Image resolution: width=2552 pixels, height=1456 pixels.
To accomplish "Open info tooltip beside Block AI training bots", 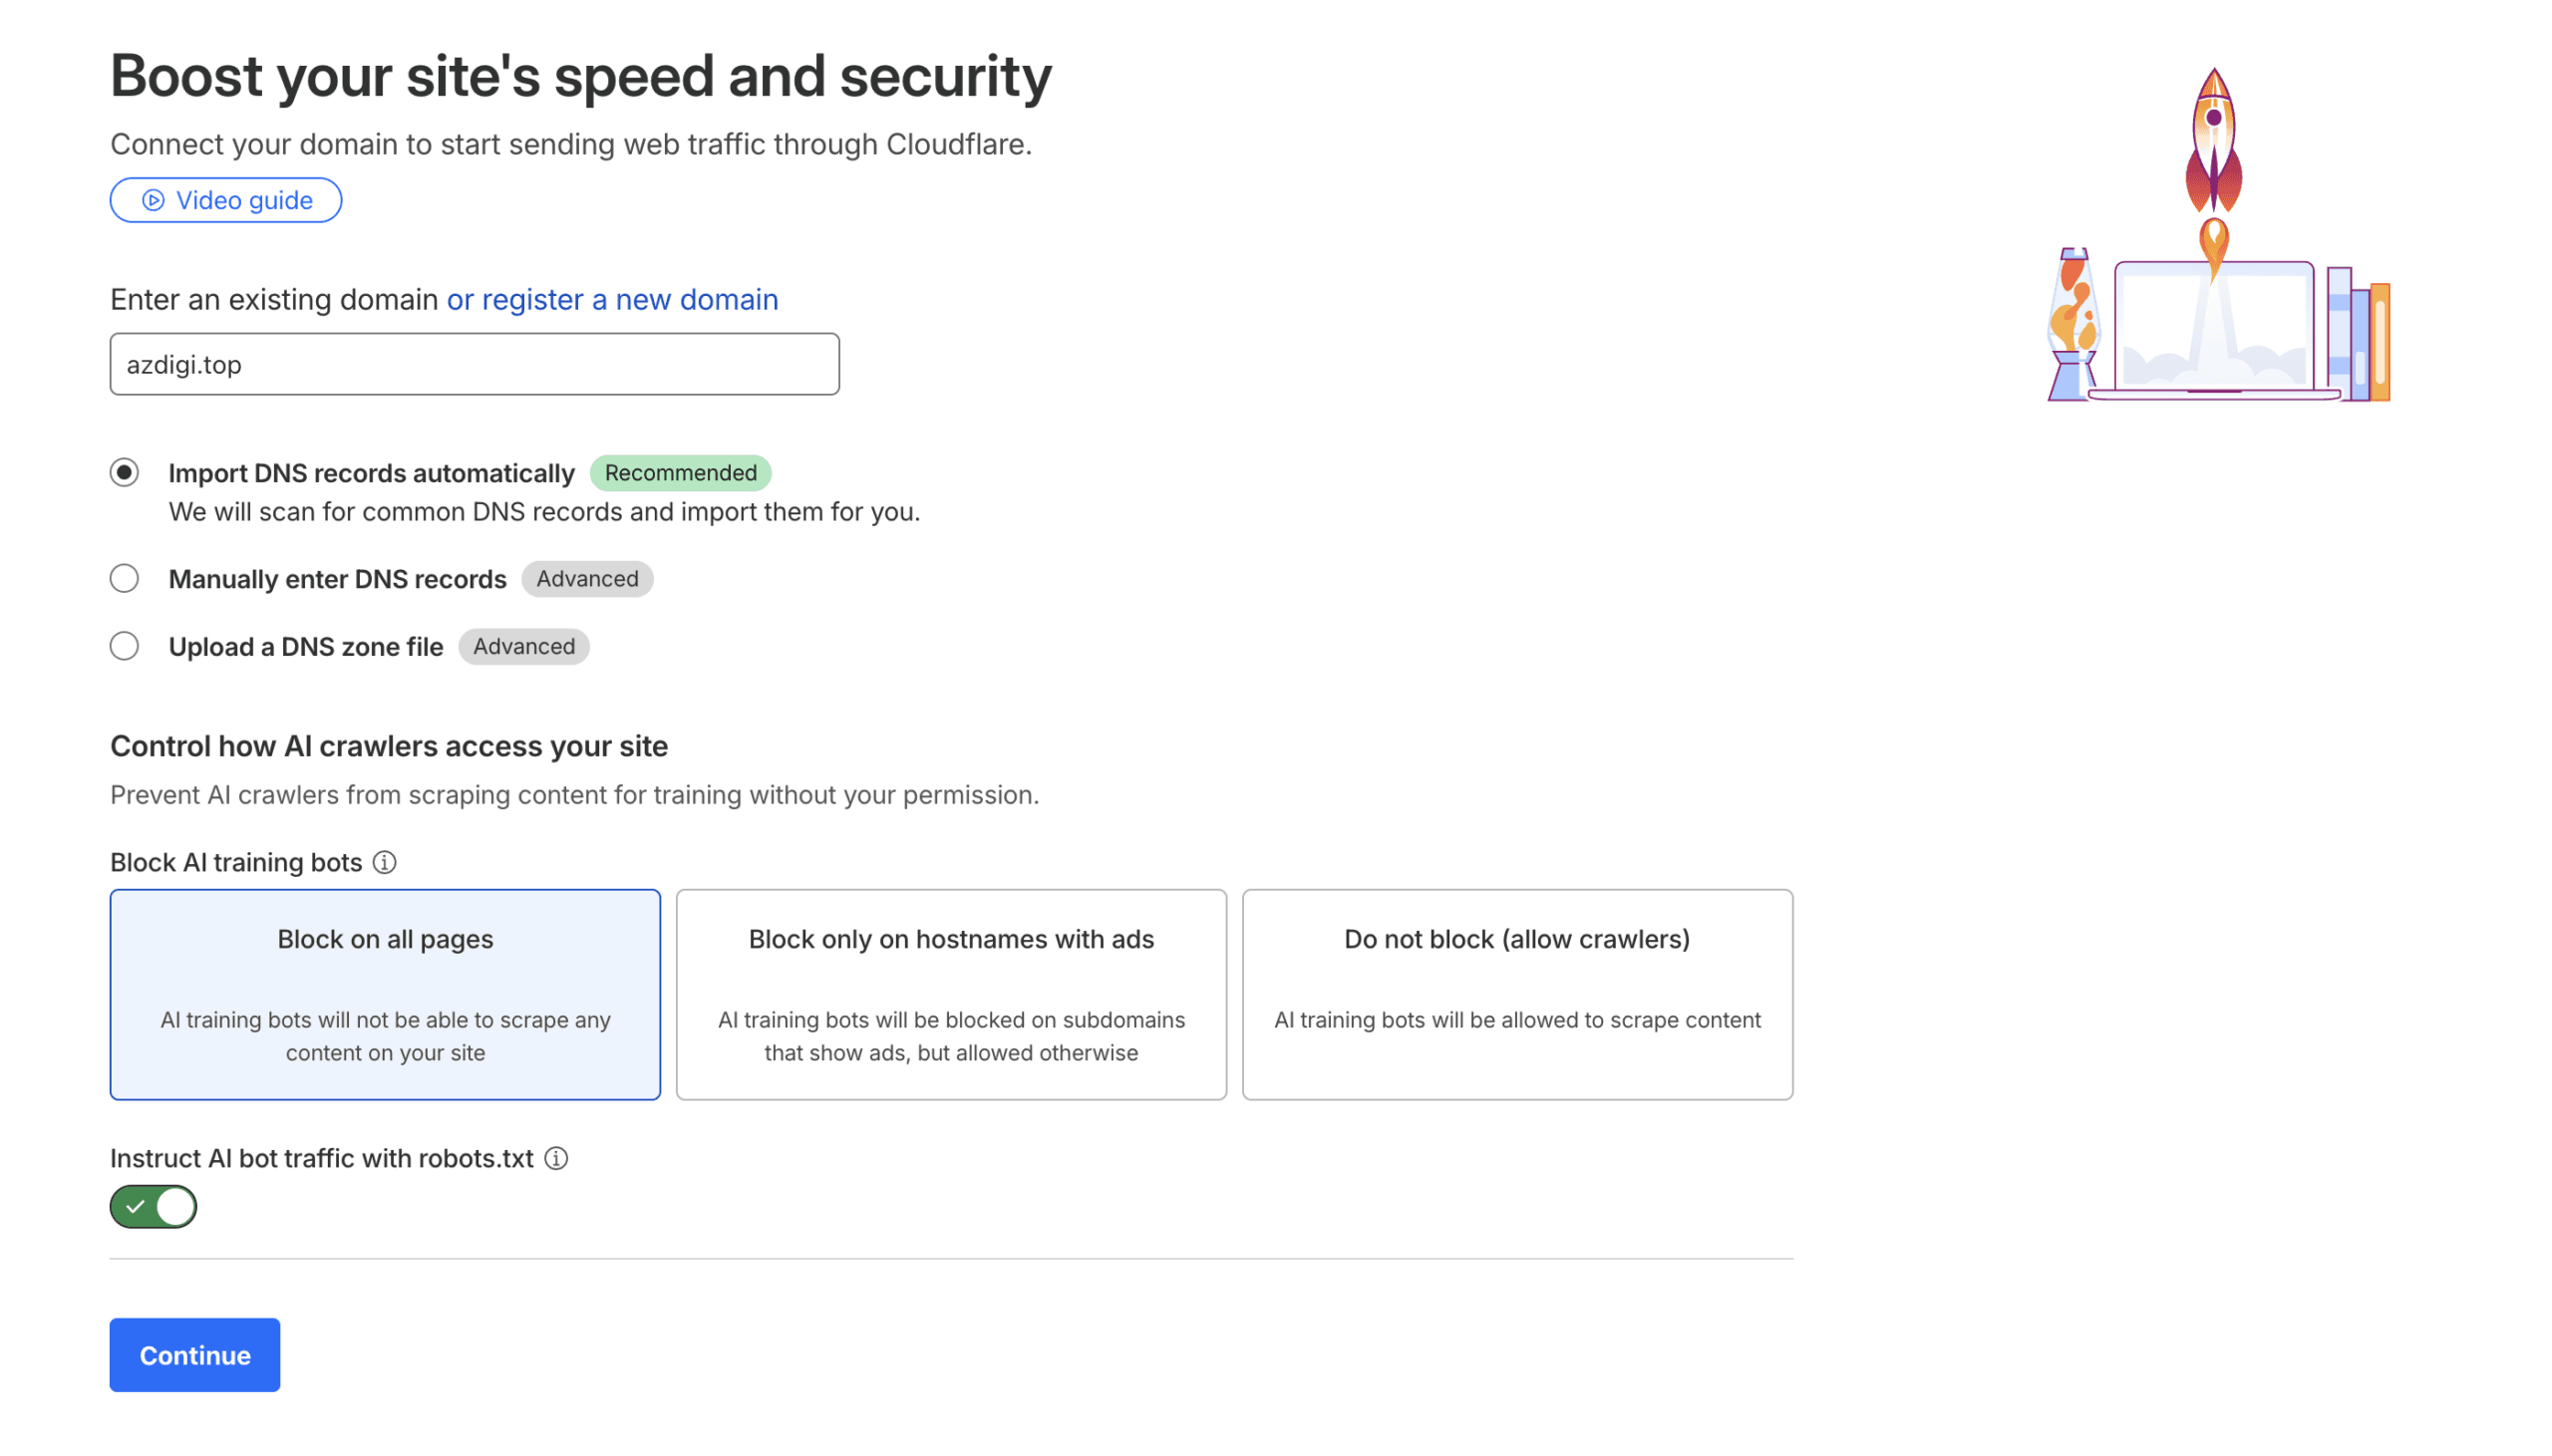I will 385,862.
